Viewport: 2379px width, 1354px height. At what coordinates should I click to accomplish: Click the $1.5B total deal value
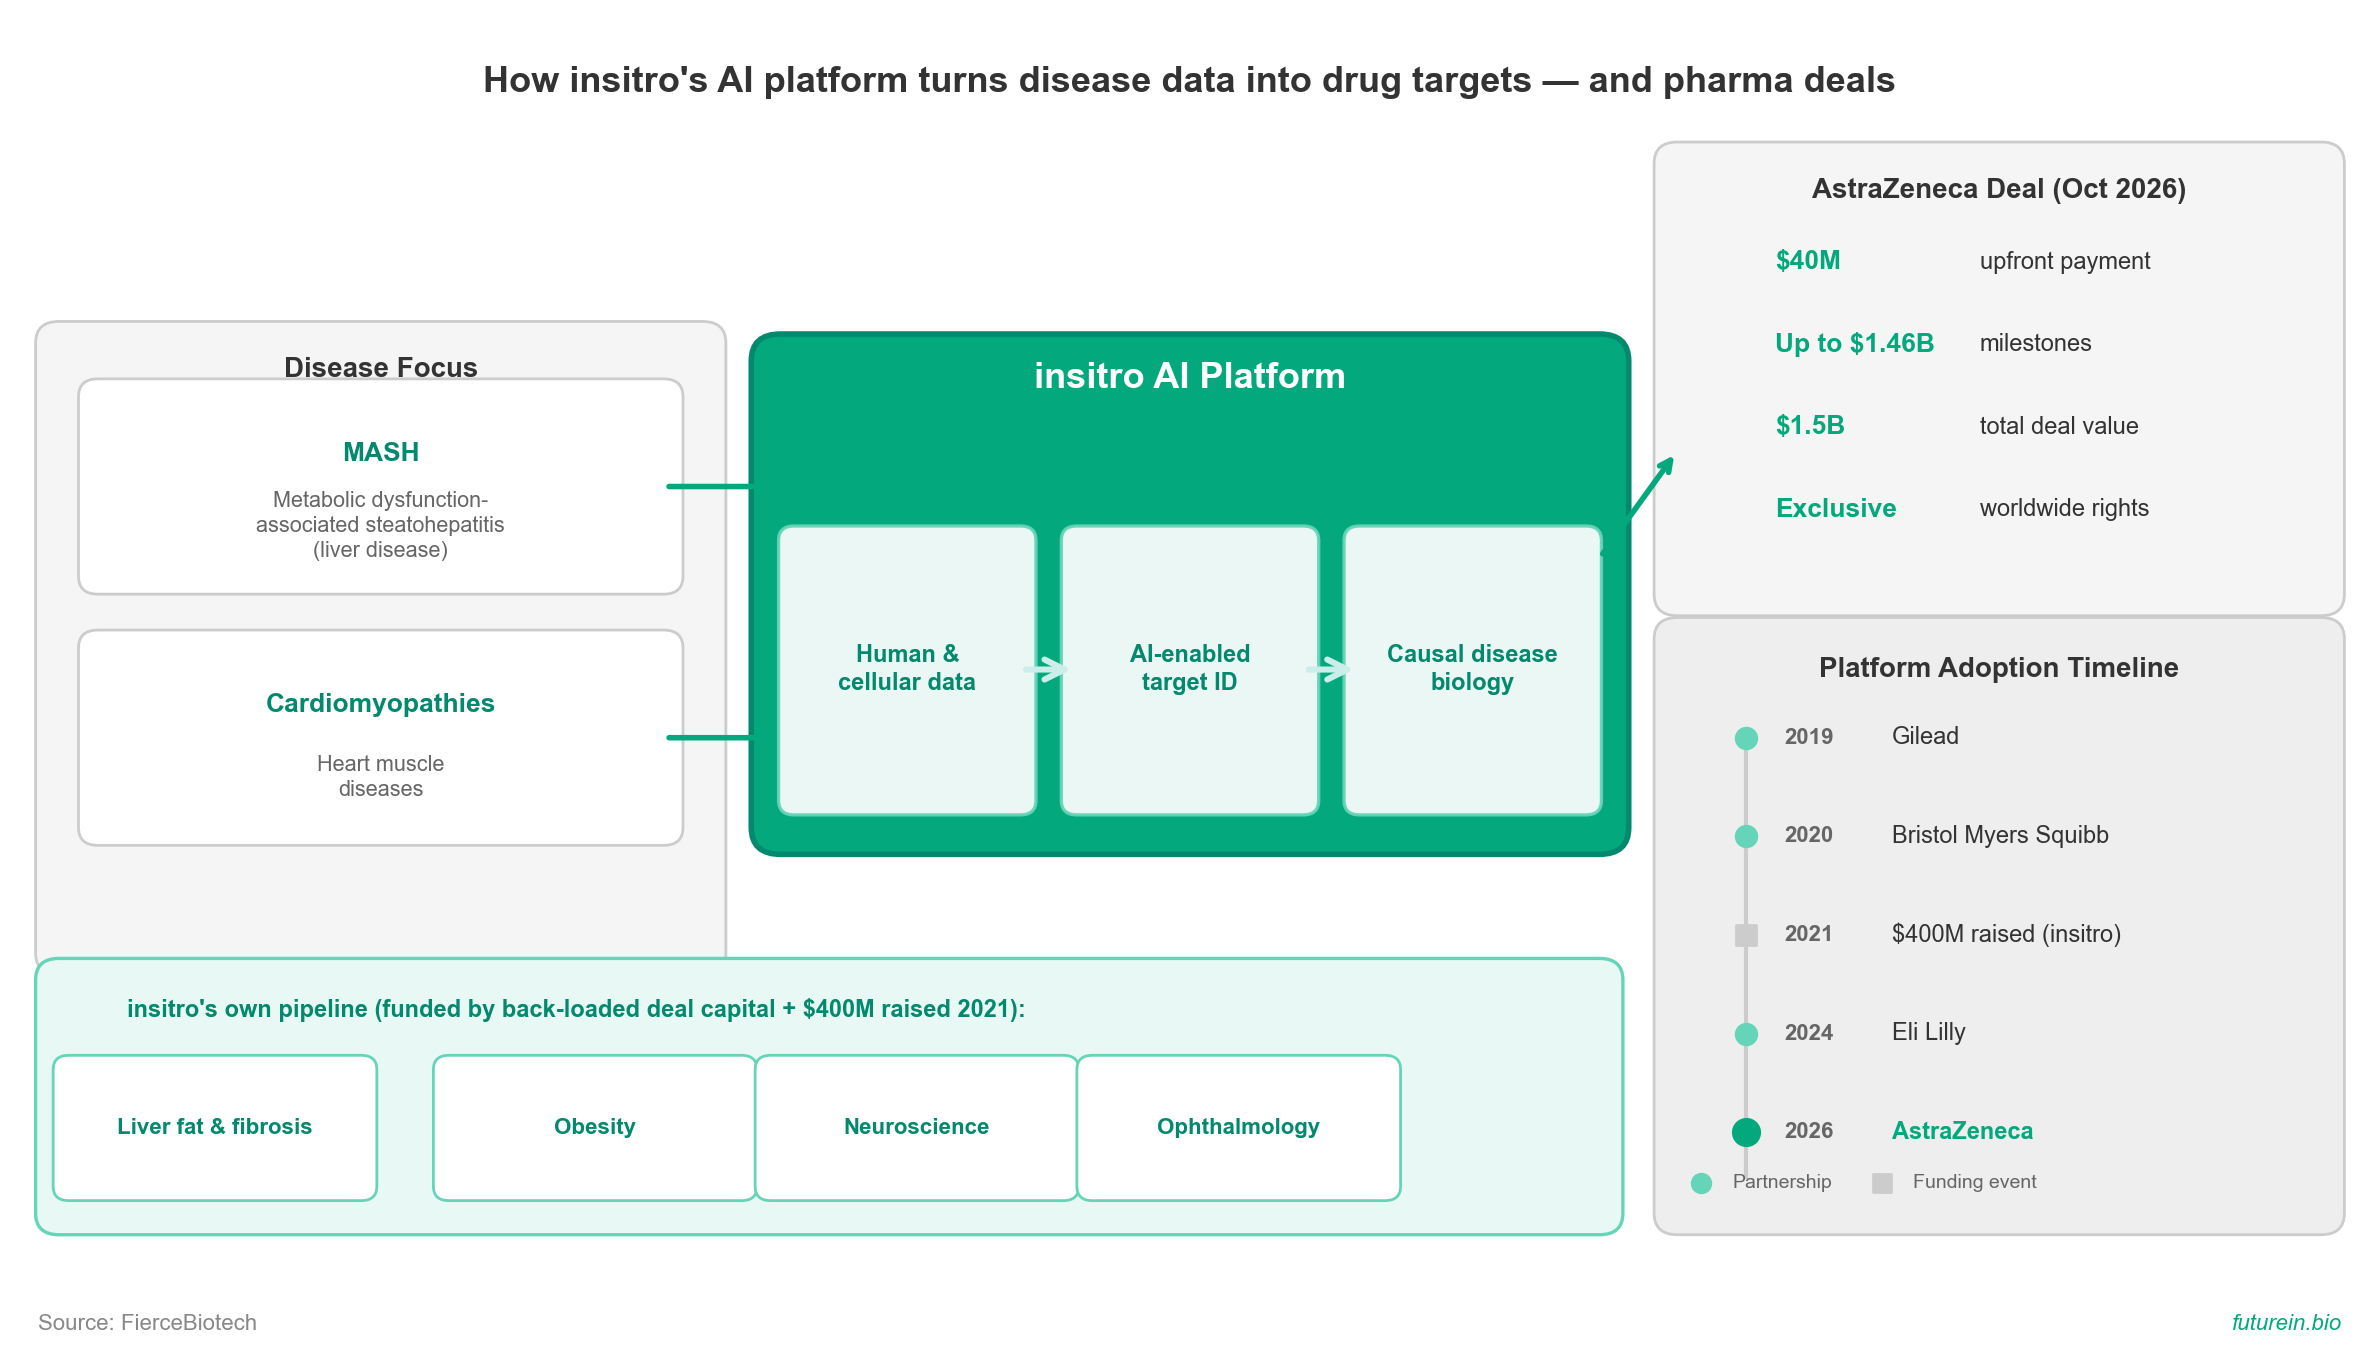pos(1810,425)
